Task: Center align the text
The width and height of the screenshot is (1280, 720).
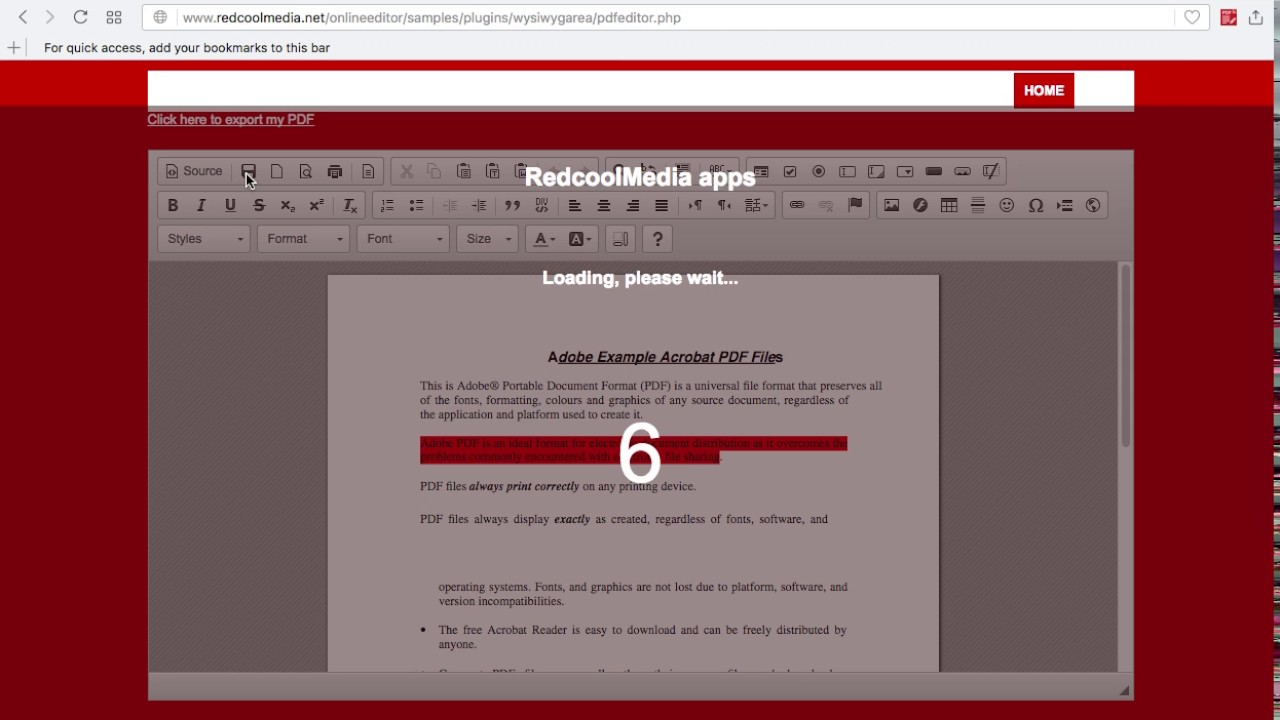Action: click(603, 205)
